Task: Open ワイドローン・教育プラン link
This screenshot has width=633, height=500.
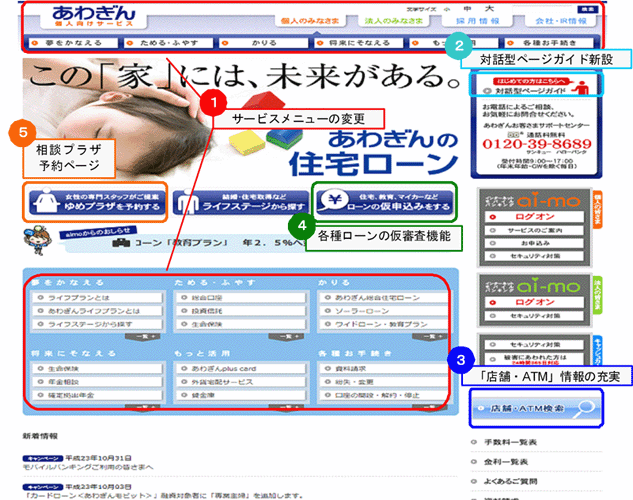Action: coord(384,324)
